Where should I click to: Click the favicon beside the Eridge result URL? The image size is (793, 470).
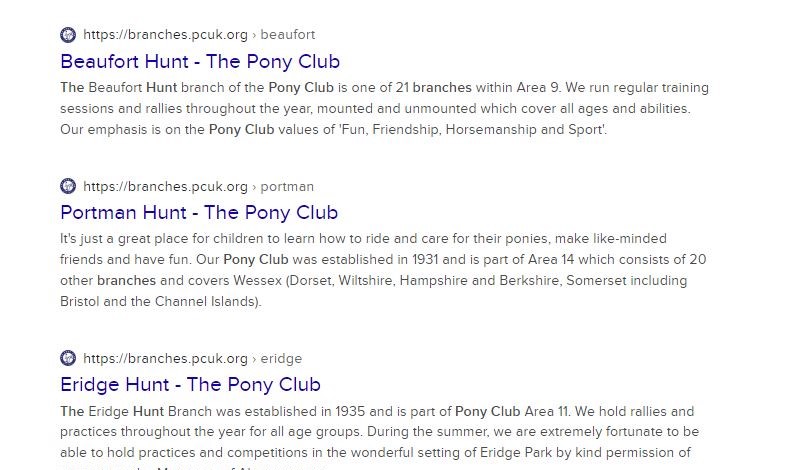[68, 358]
